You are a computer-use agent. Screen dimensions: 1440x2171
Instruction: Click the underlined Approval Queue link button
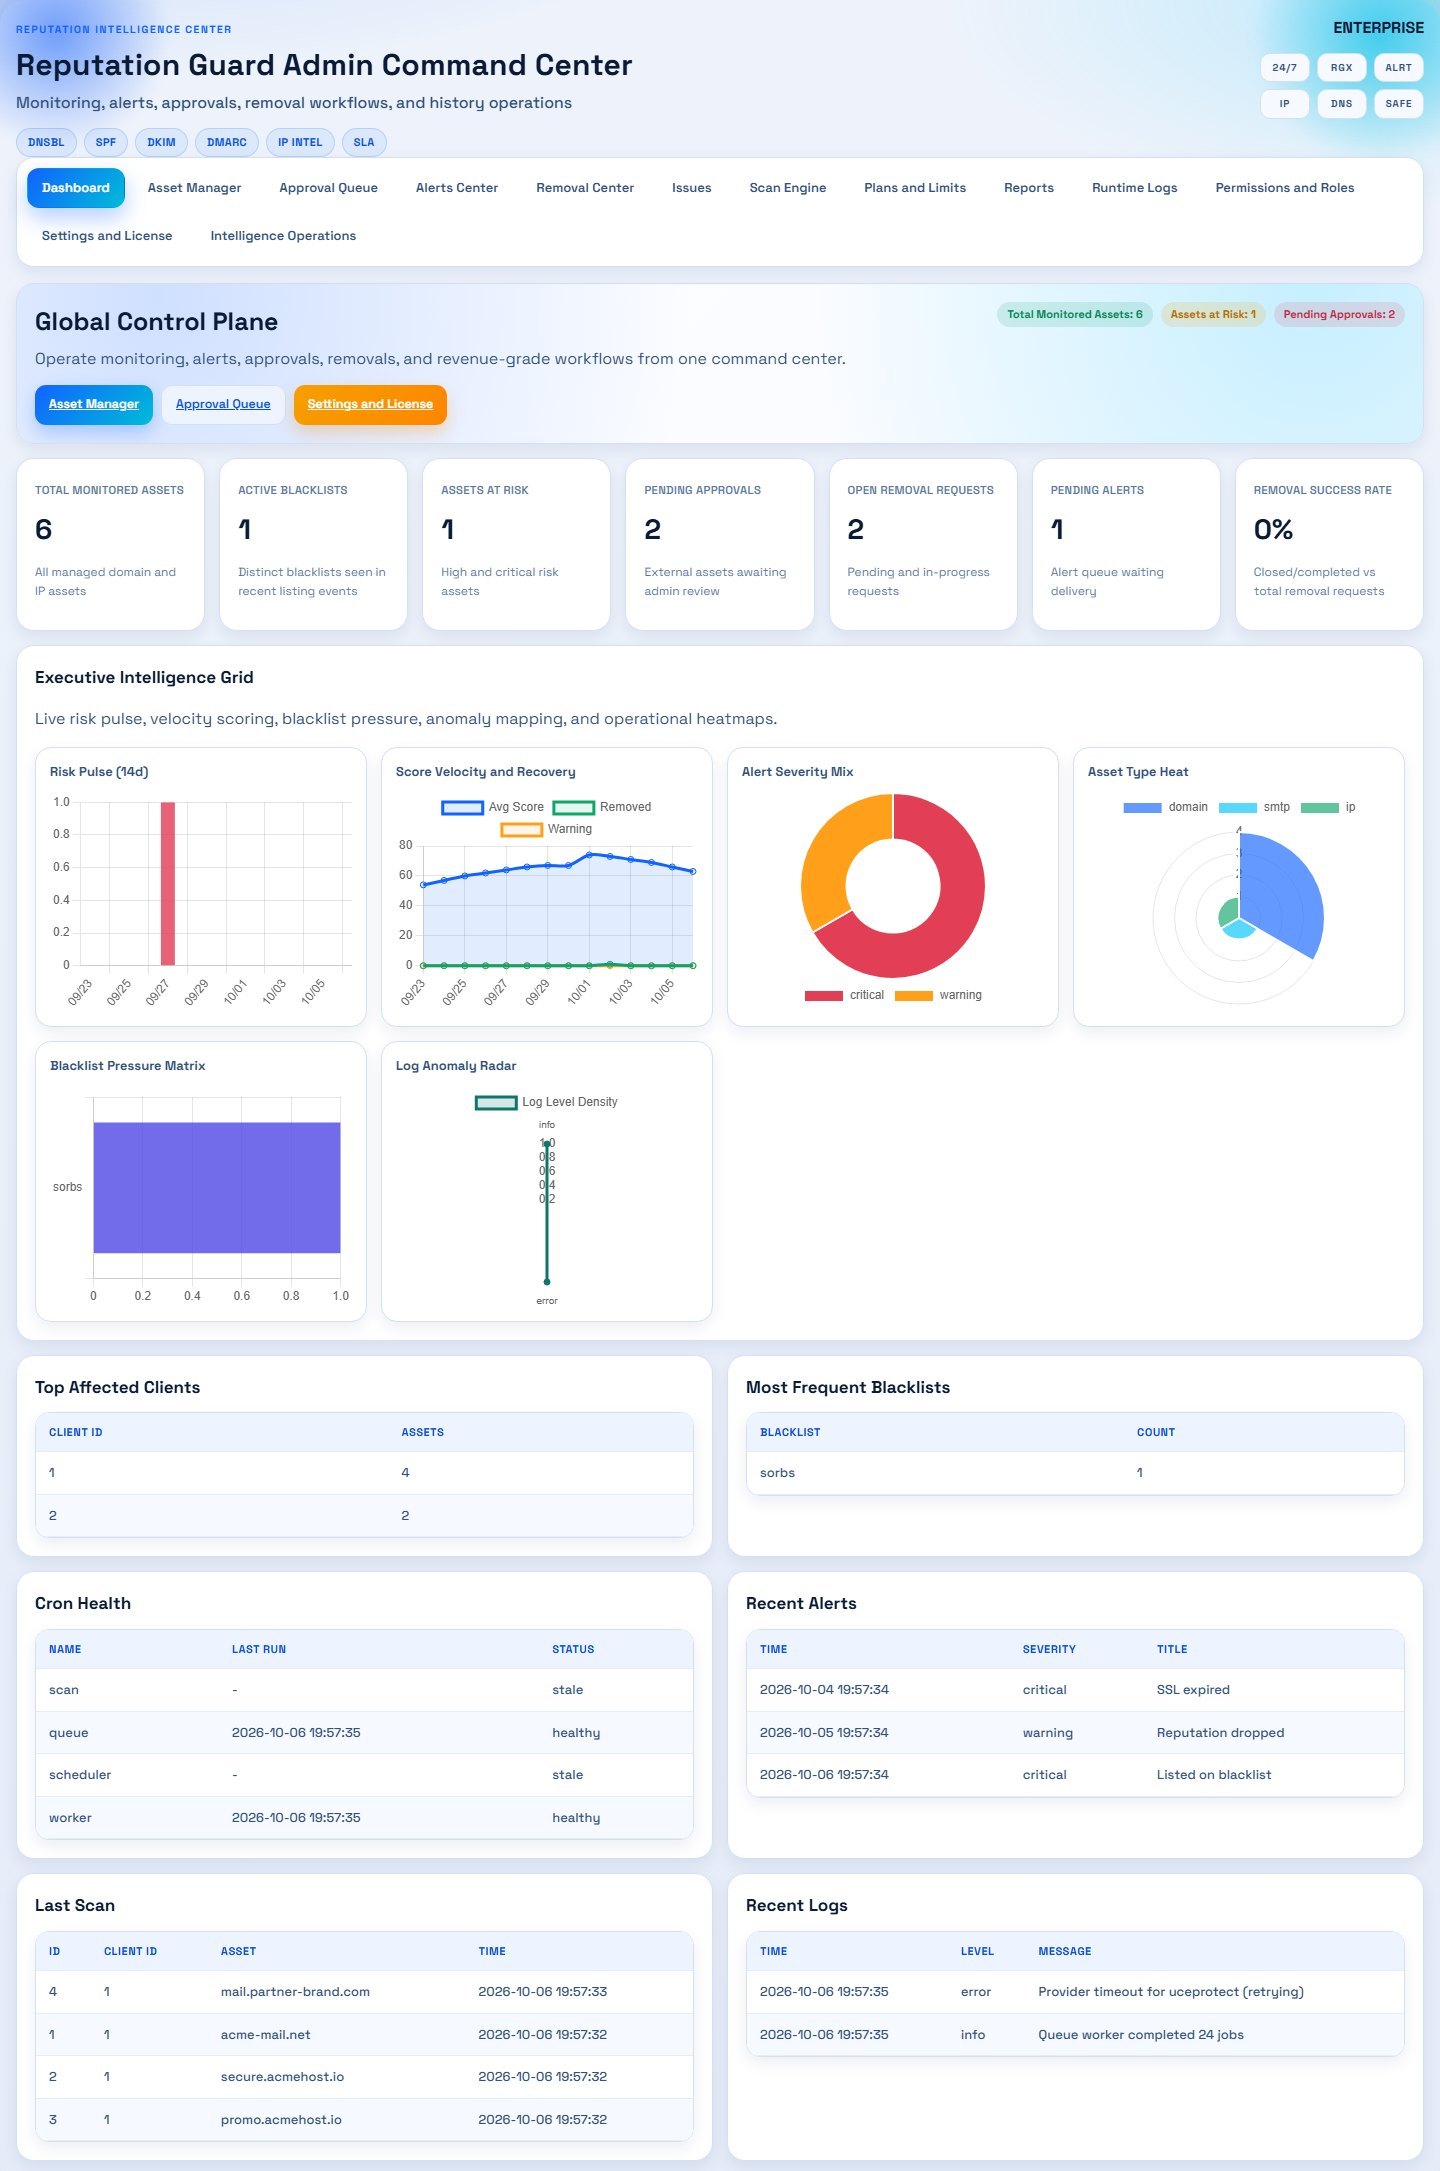pyautogui.click(x=223, y=404)
